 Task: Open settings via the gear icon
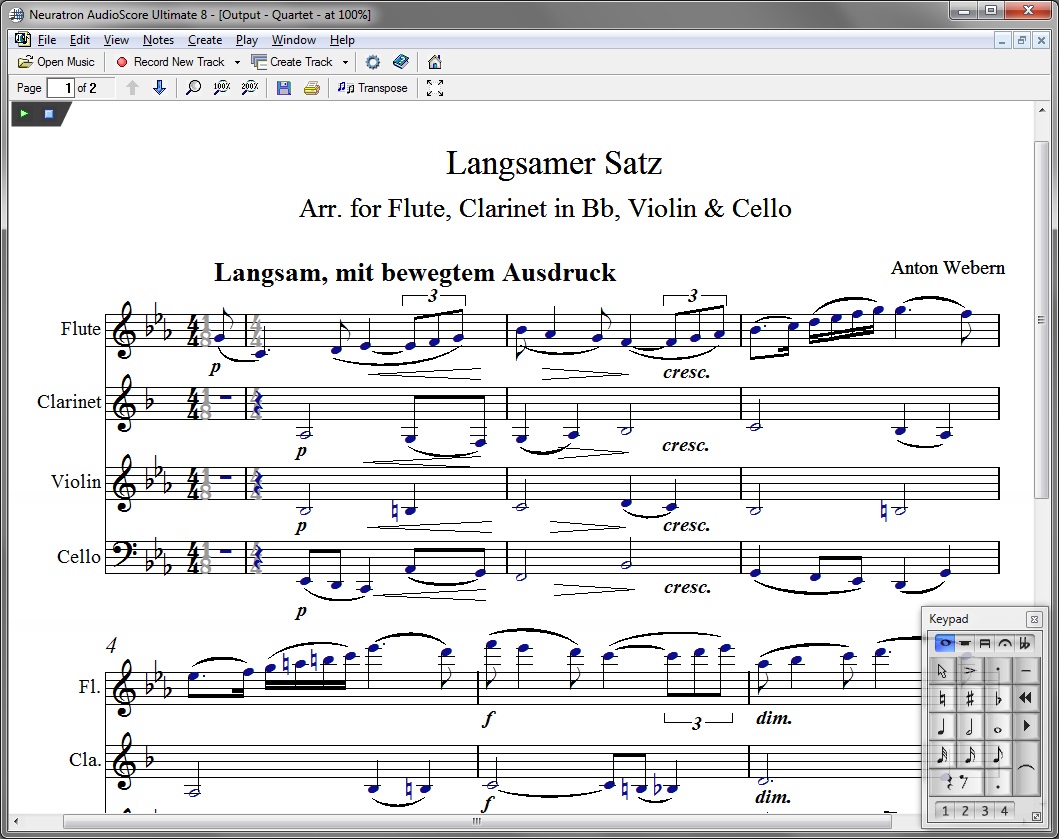click(373, 62)
